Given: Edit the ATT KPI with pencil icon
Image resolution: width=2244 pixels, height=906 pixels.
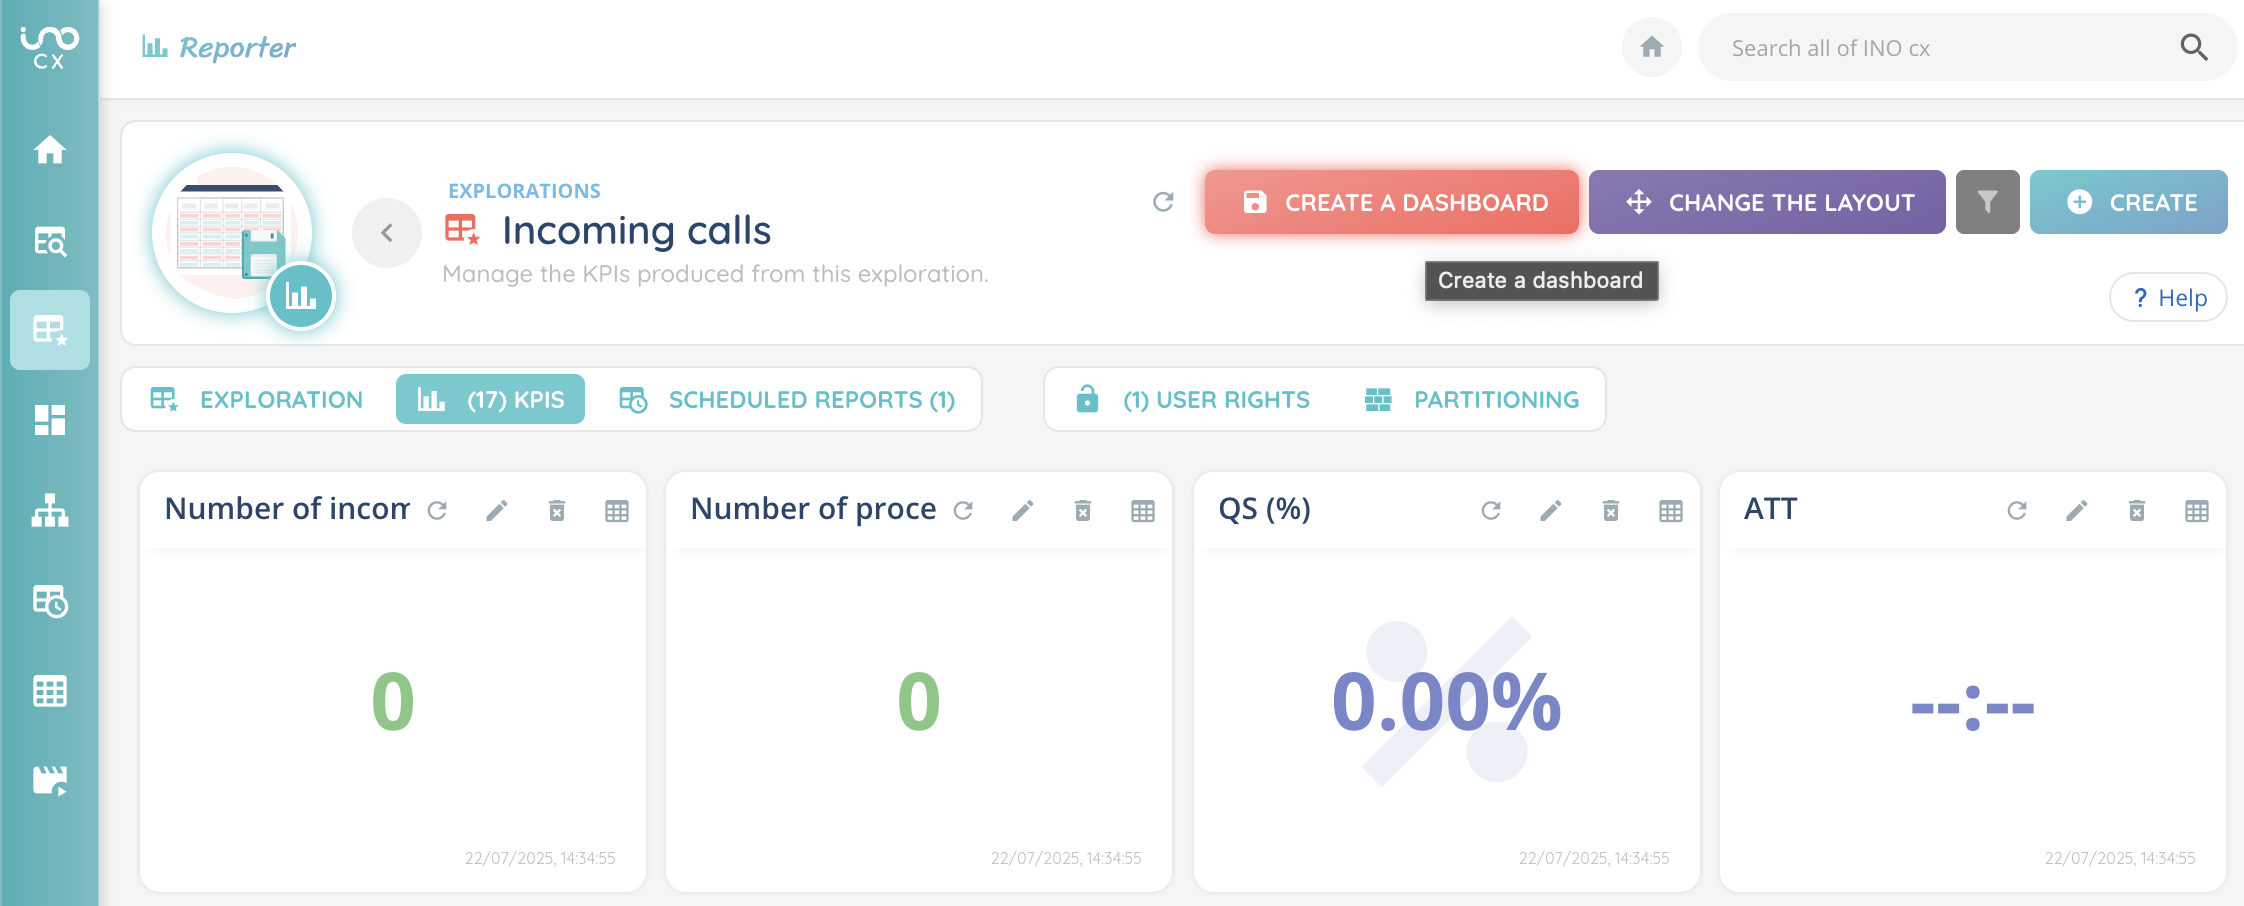Looking at the screenshot, I should click(2077, 511).
